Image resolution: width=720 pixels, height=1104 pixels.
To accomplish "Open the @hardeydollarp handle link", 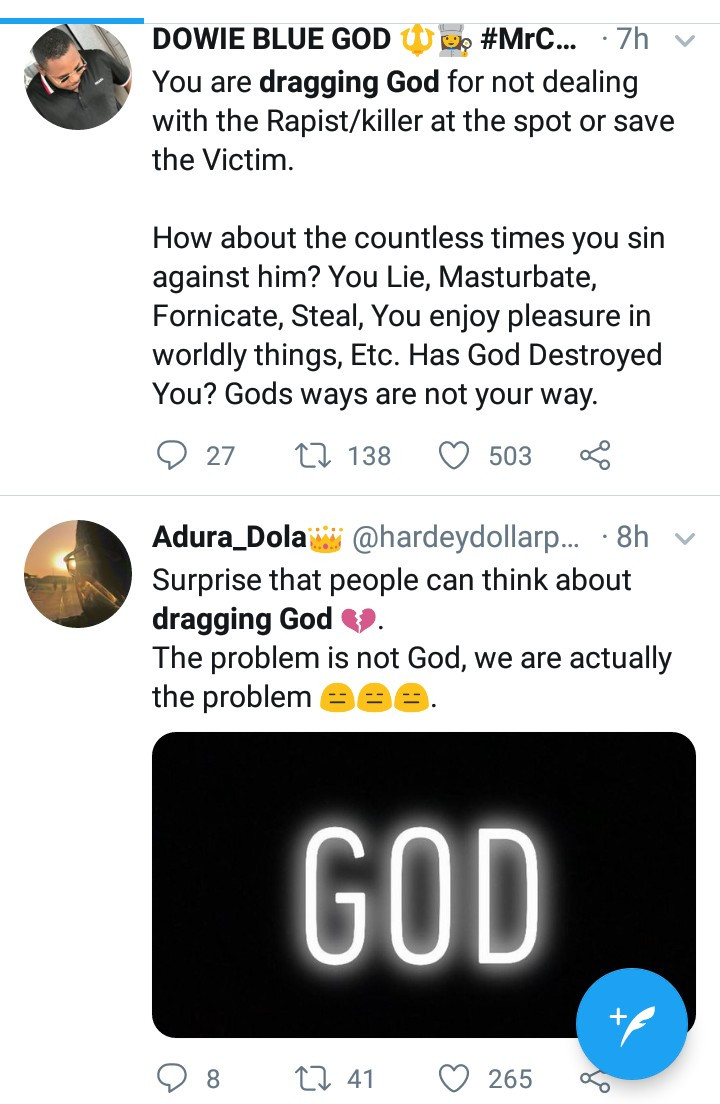I will click(465, 538).
